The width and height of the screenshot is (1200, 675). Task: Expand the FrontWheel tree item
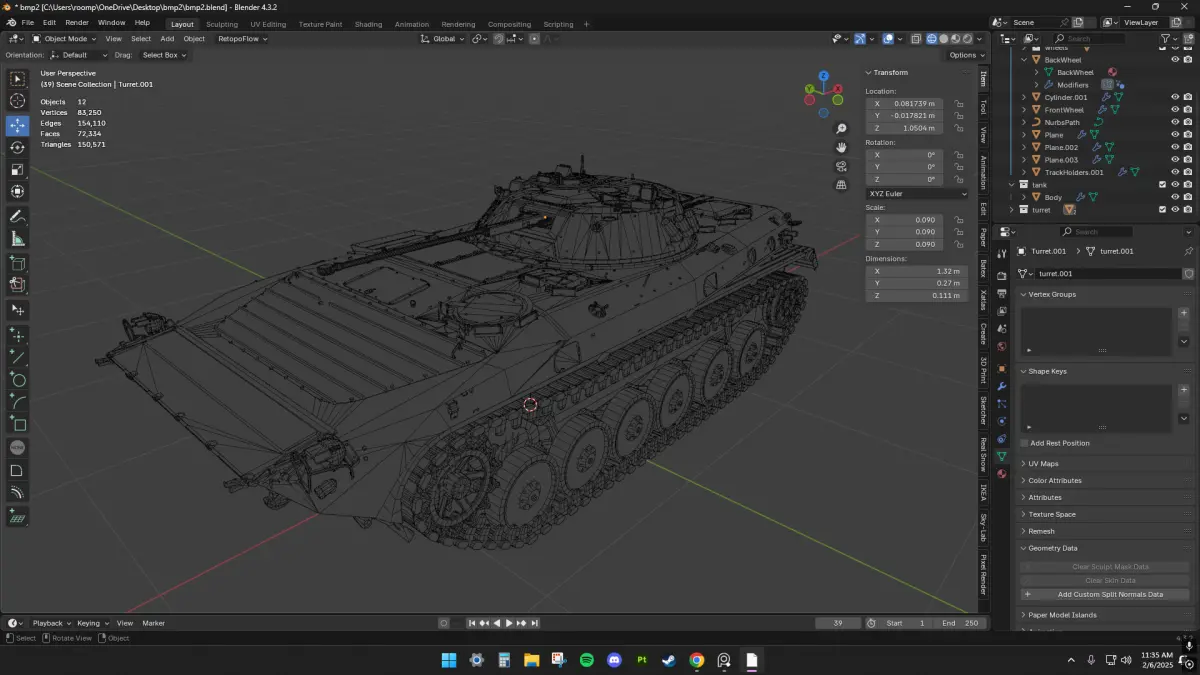tap(1024, 110)
